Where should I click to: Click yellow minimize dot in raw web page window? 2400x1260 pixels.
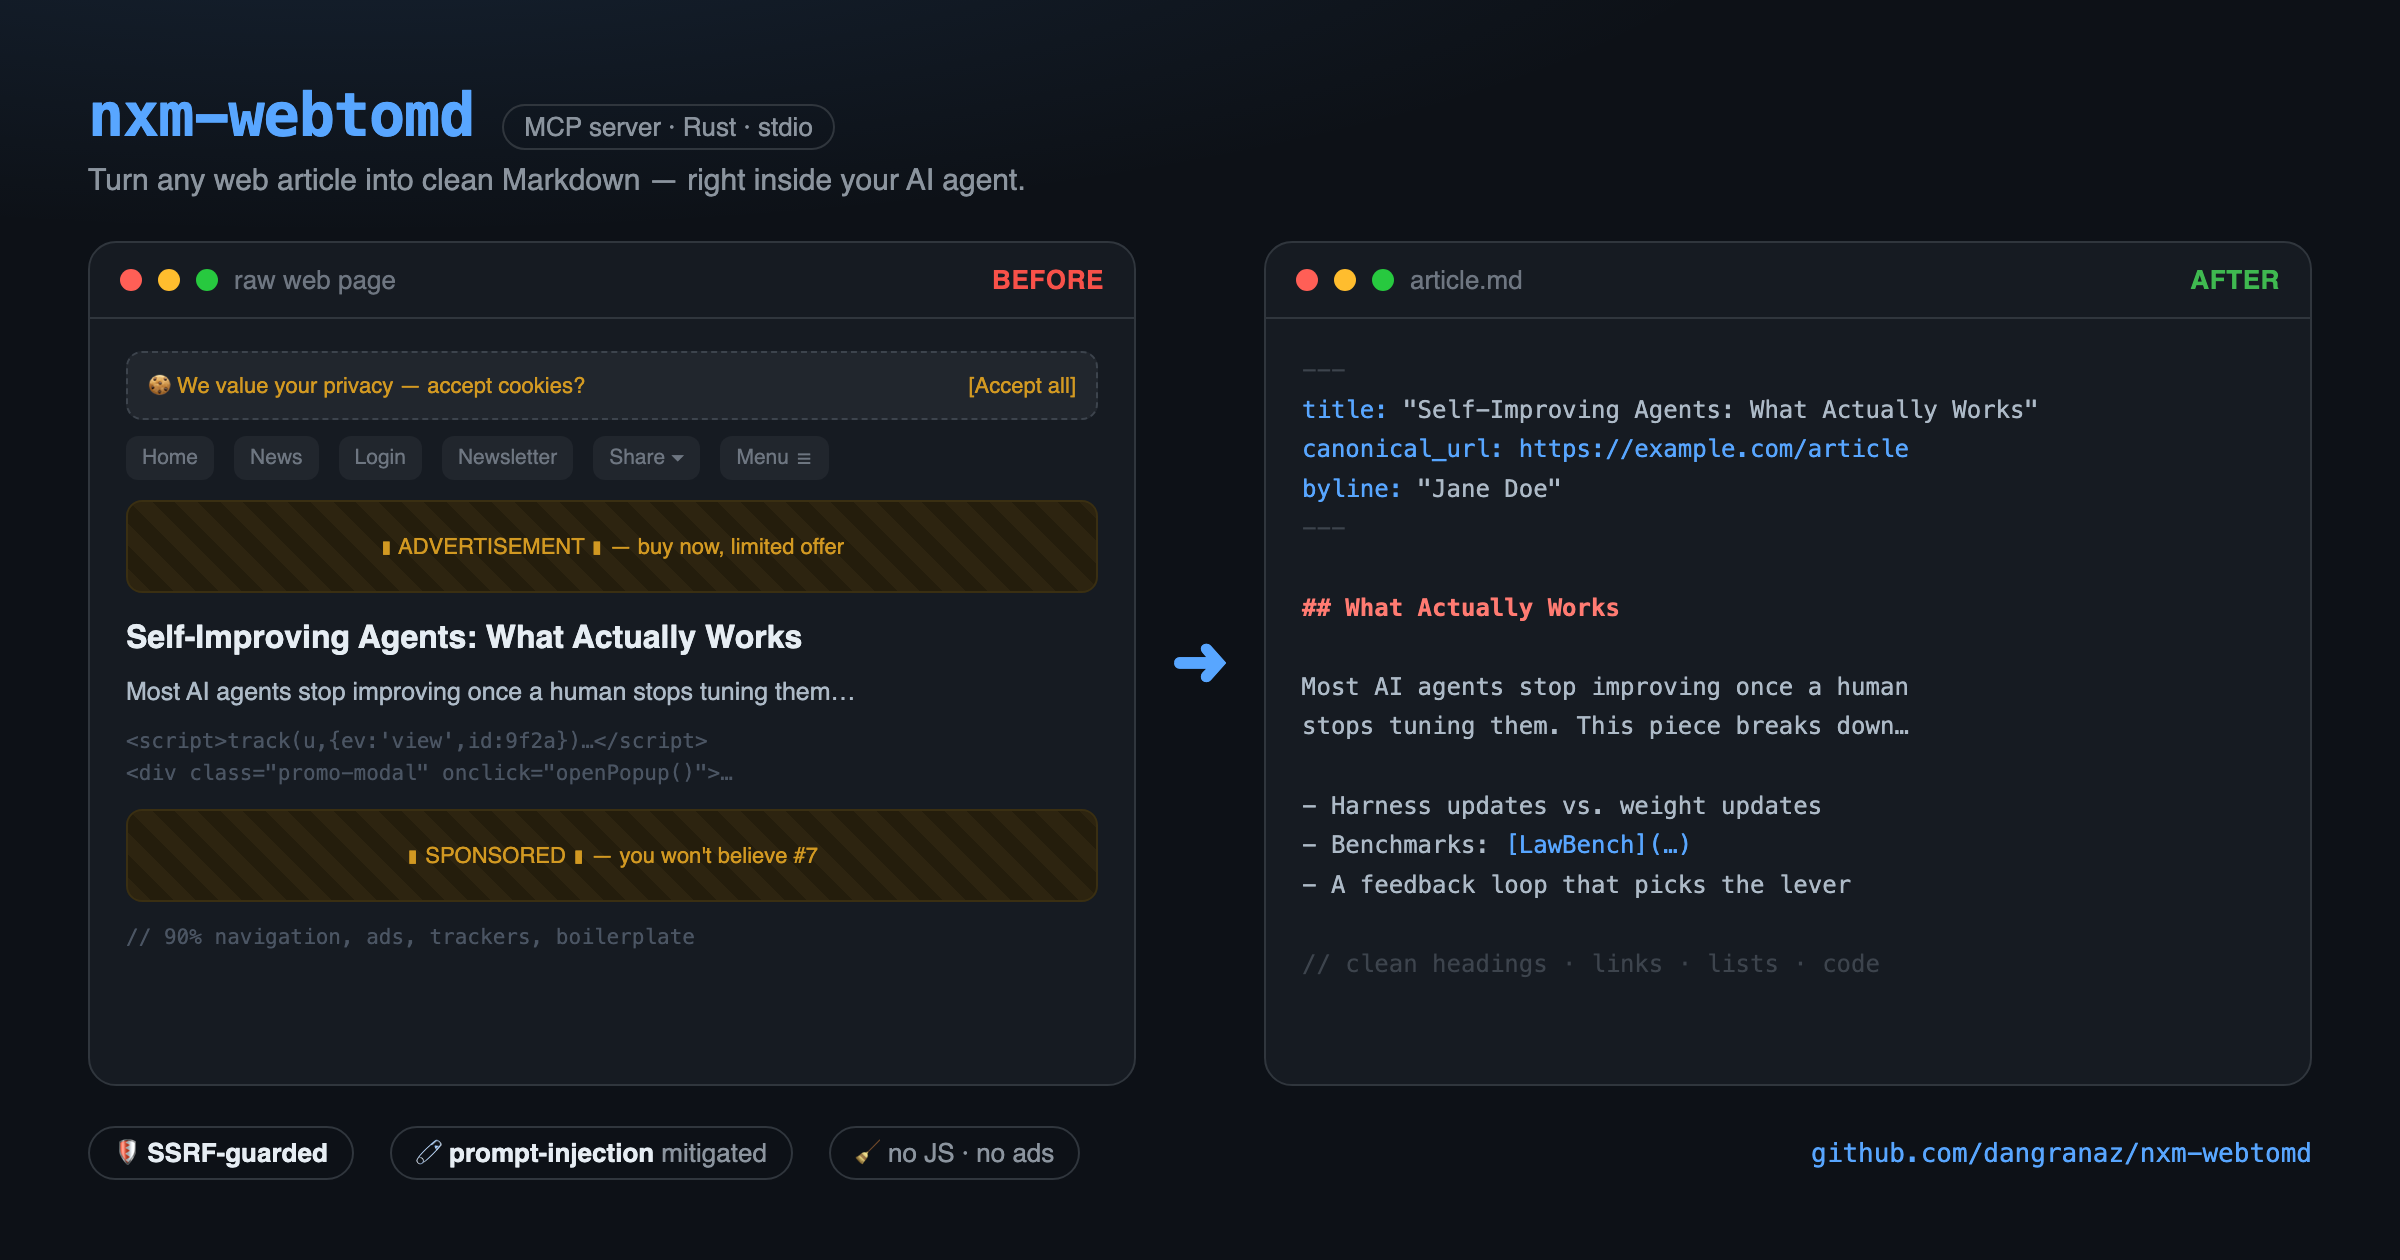tap(169, 280)
